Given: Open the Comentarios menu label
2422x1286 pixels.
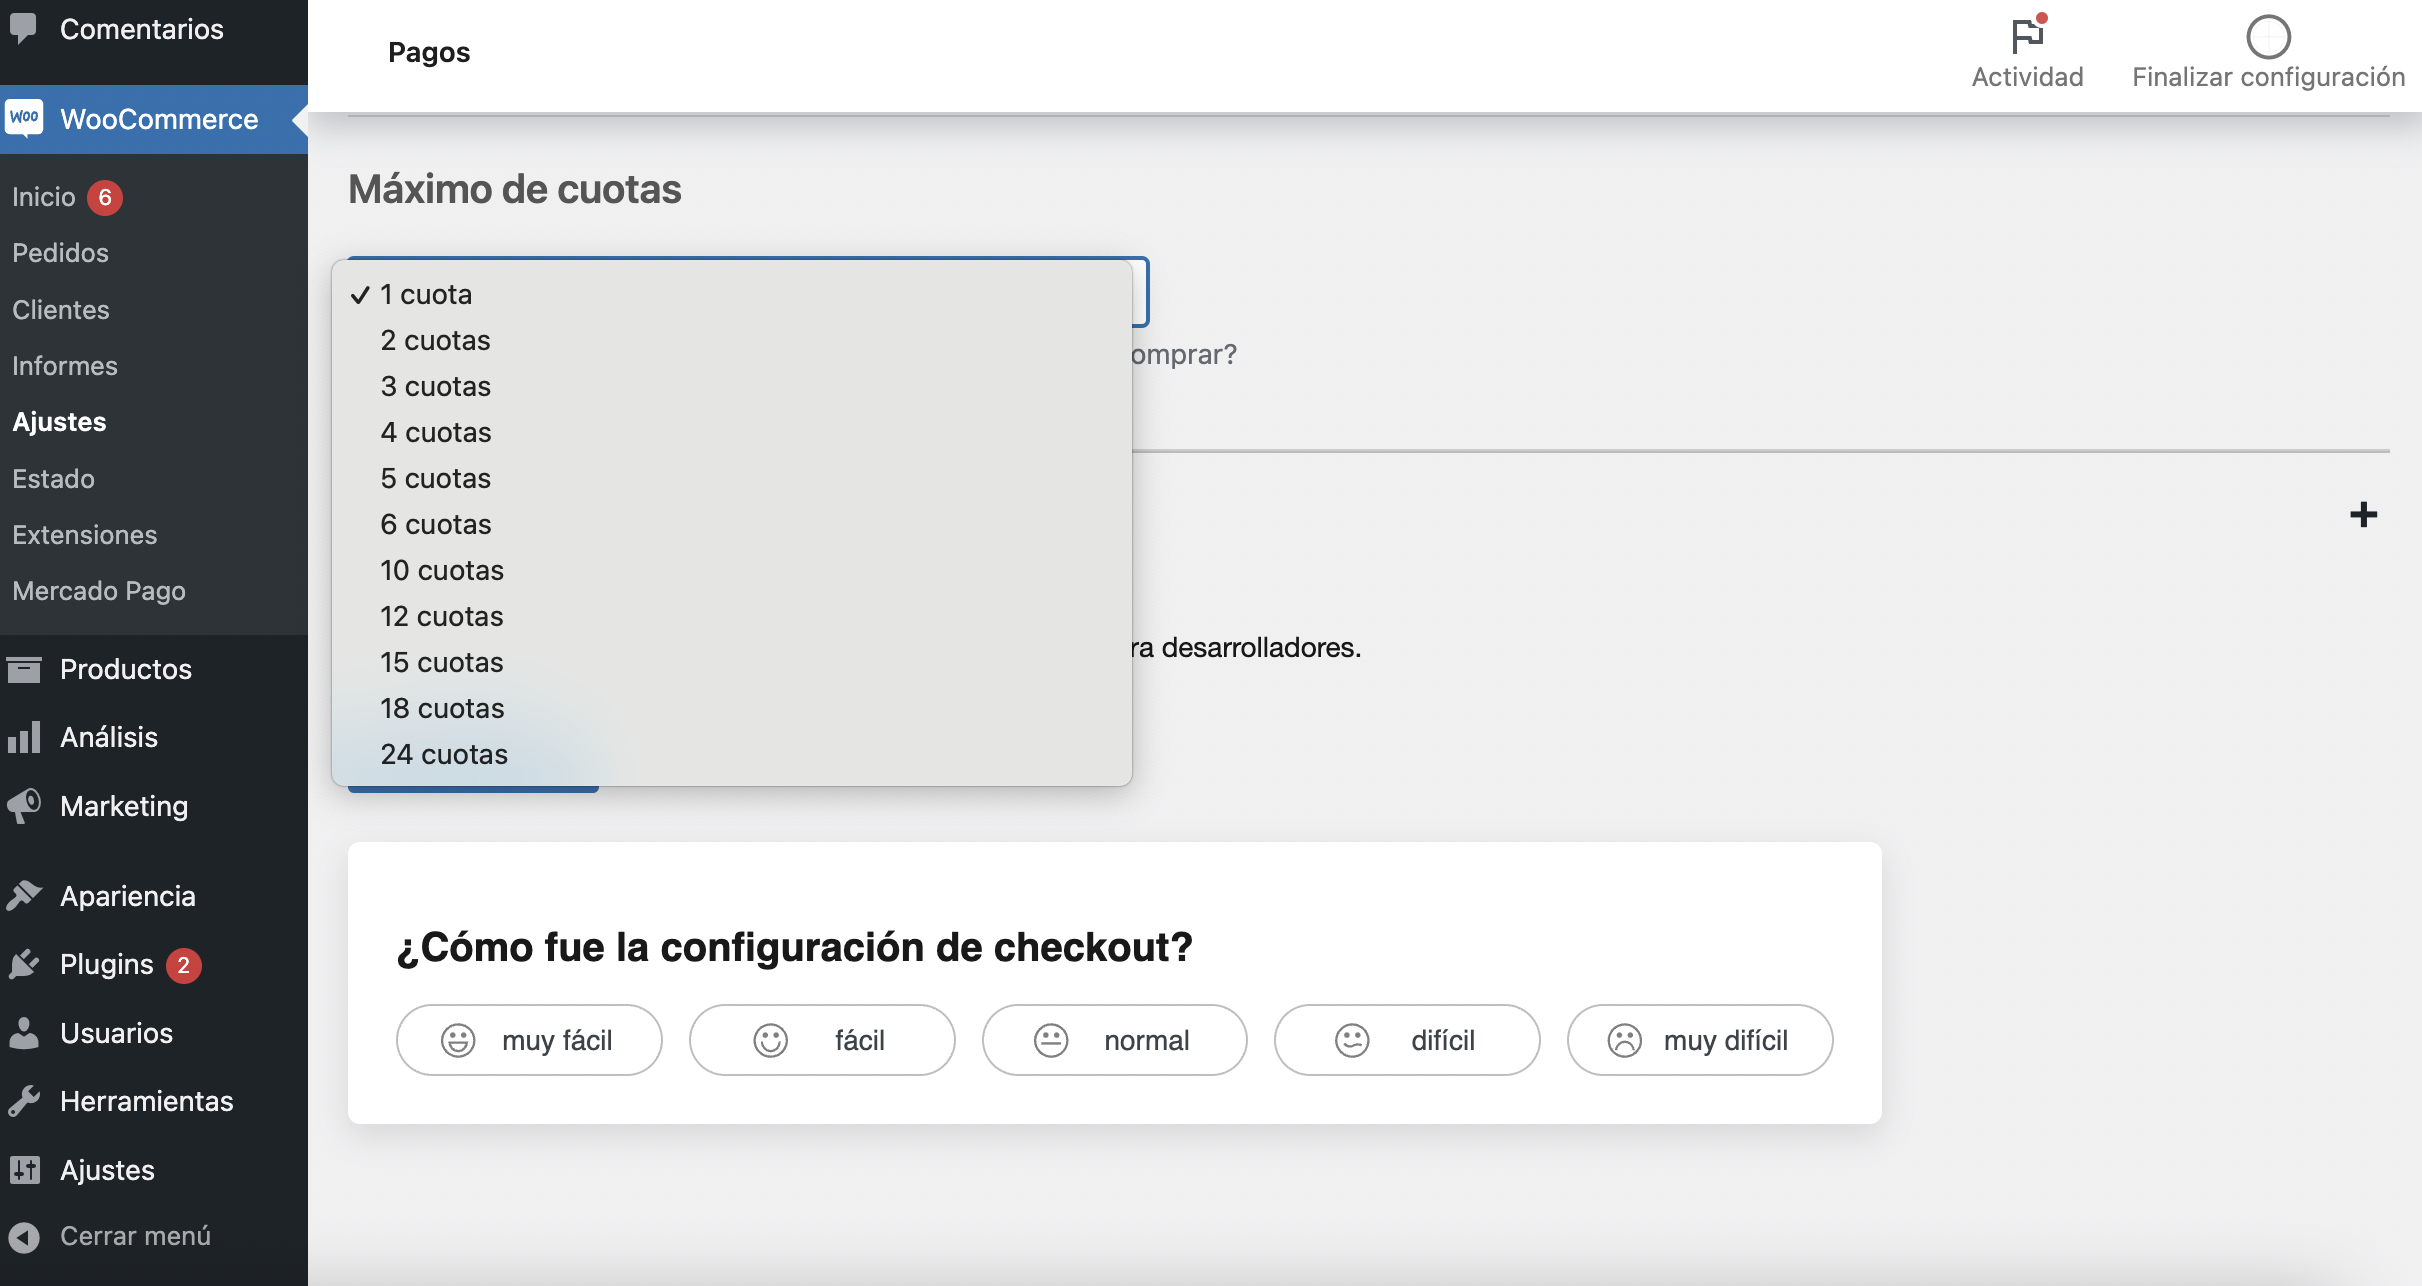Looking at the screenshot, I should tap(142, 29).
